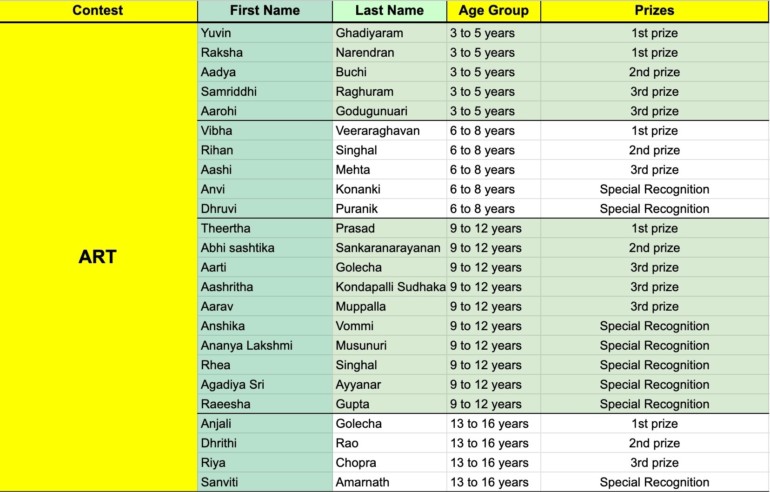Select the Godugunuari cell
This screenshot has height=492, width=770.
point(390,111)
